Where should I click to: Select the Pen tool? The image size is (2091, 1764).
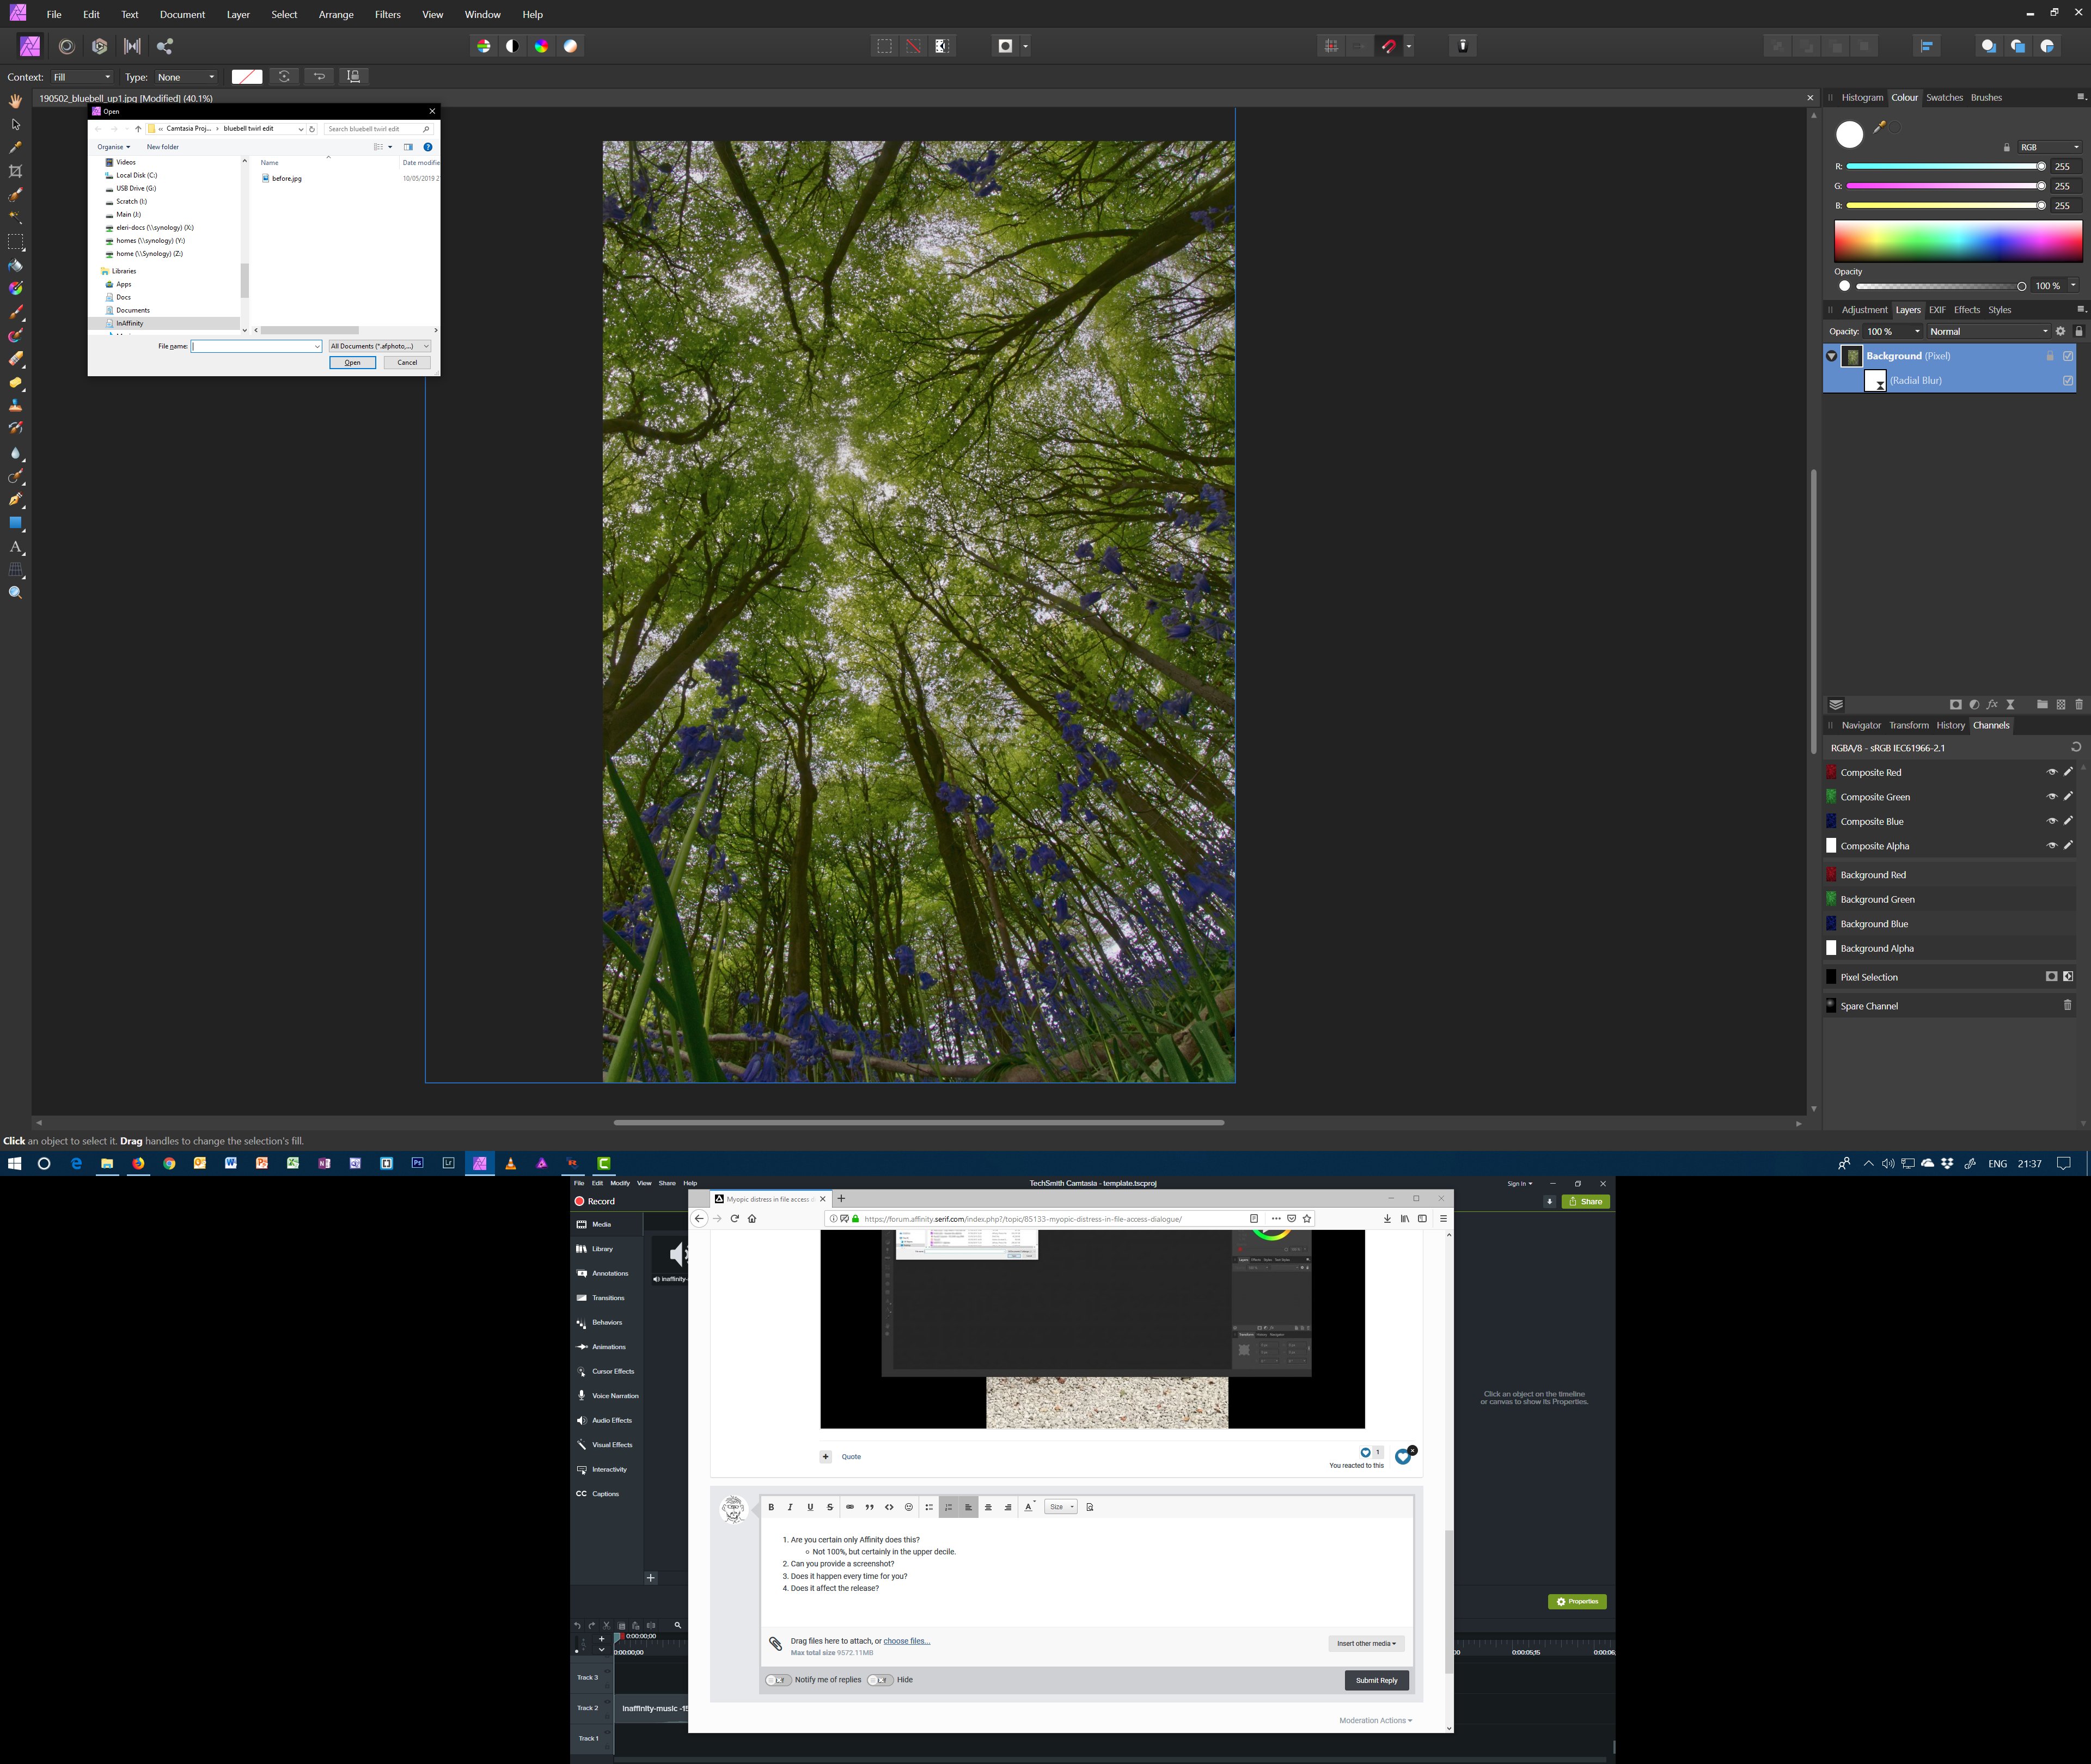[15, 499]
